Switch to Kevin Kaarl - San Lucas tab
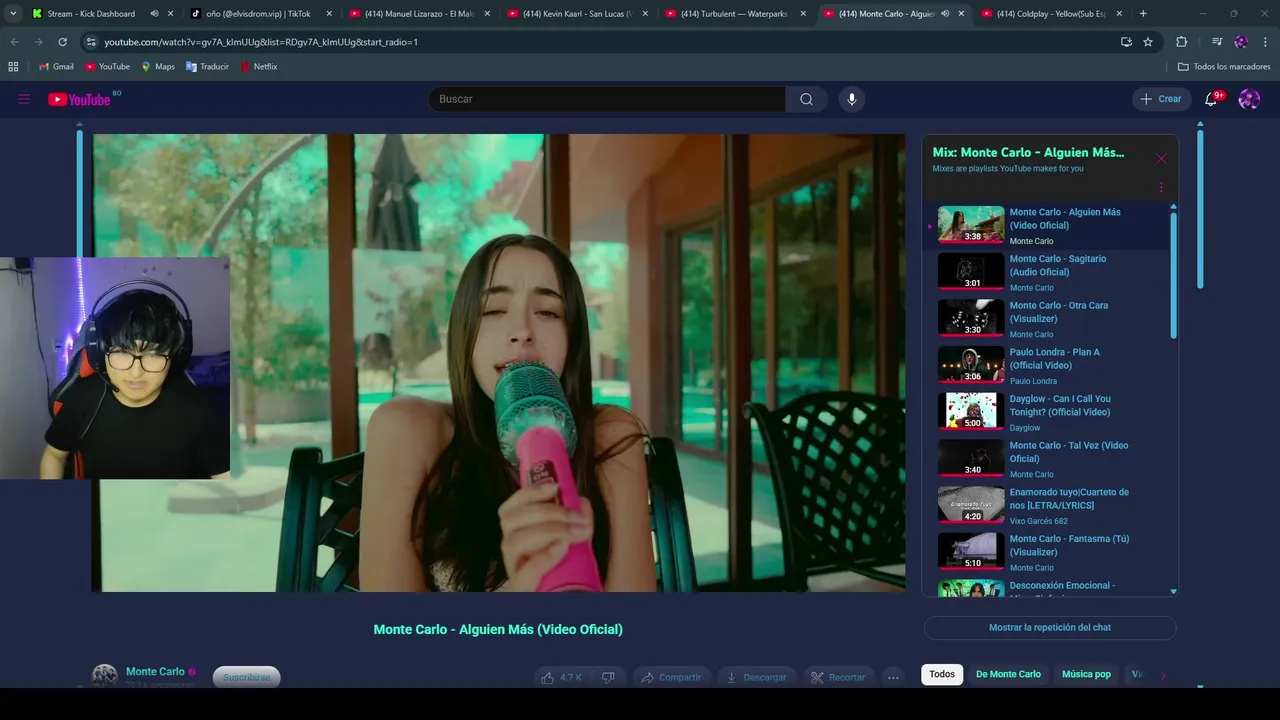This screenshot has width=1280, height=720. (x=577, y=14)
